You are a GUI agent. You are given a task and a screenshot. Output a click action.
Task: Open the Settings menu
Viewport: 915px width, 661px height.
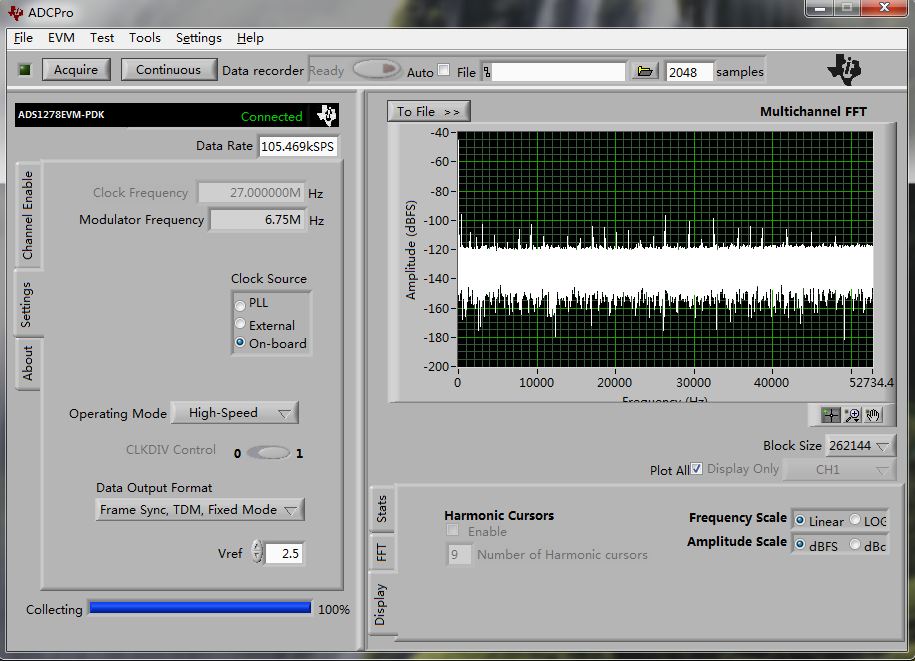click(x=199, y=38)
